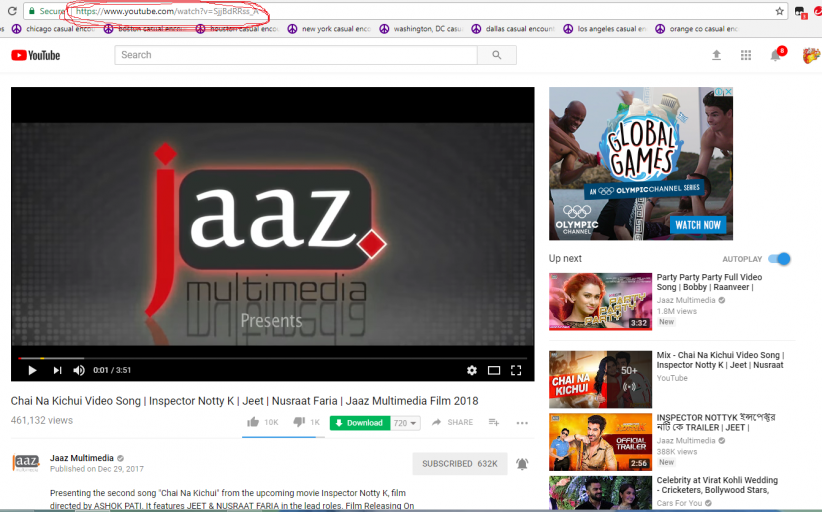
Task: Click the green Download button
Action: pyautogui.click(x=359, y=423)
